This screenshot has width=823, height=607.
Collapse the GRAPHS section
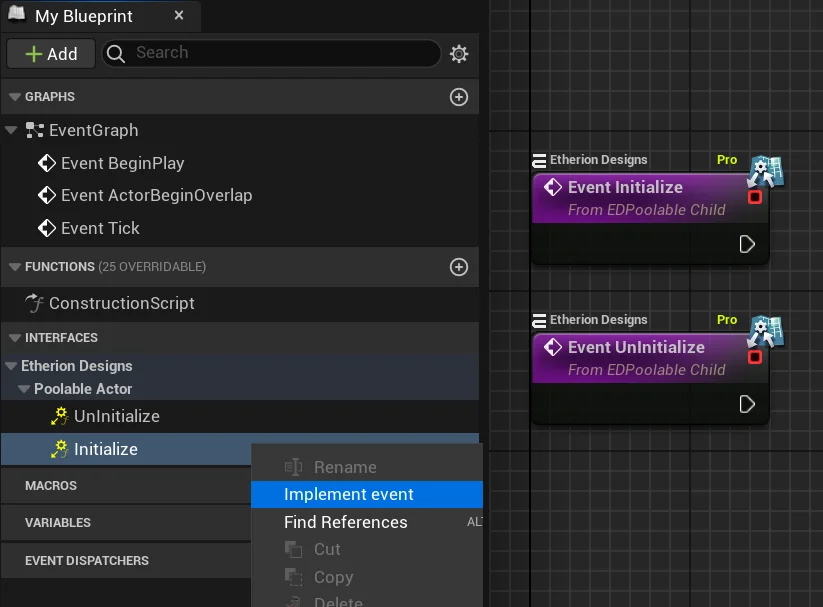[15, 97]
